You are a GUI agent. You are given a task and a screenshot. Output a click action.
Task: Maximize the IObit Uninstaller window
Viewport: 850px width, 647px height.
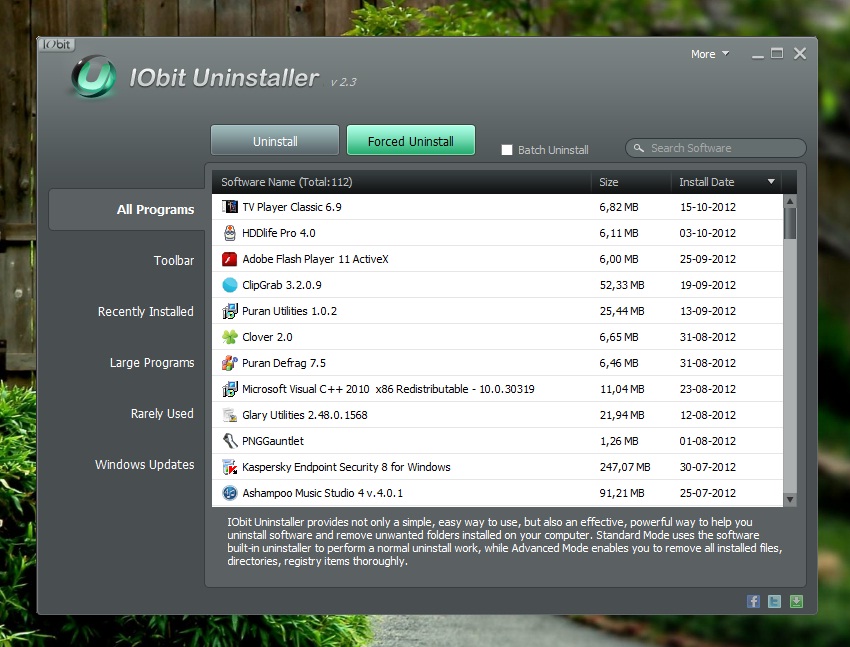[777, 53]
